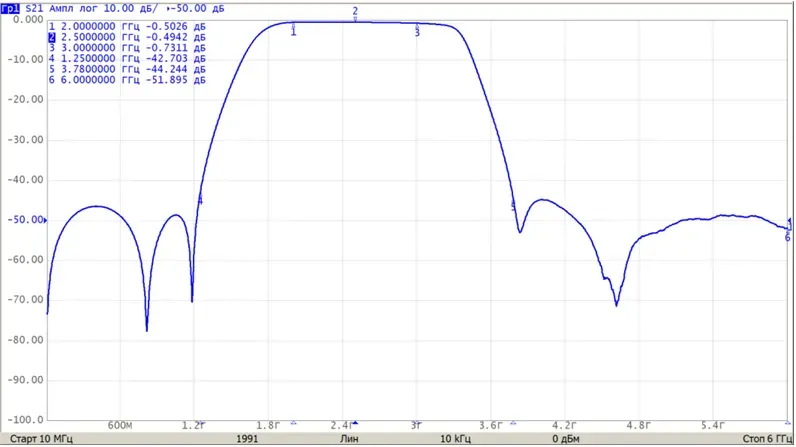Click marker 1 triangle on the frequency axis
796x447 pixels.
[293, 423]
